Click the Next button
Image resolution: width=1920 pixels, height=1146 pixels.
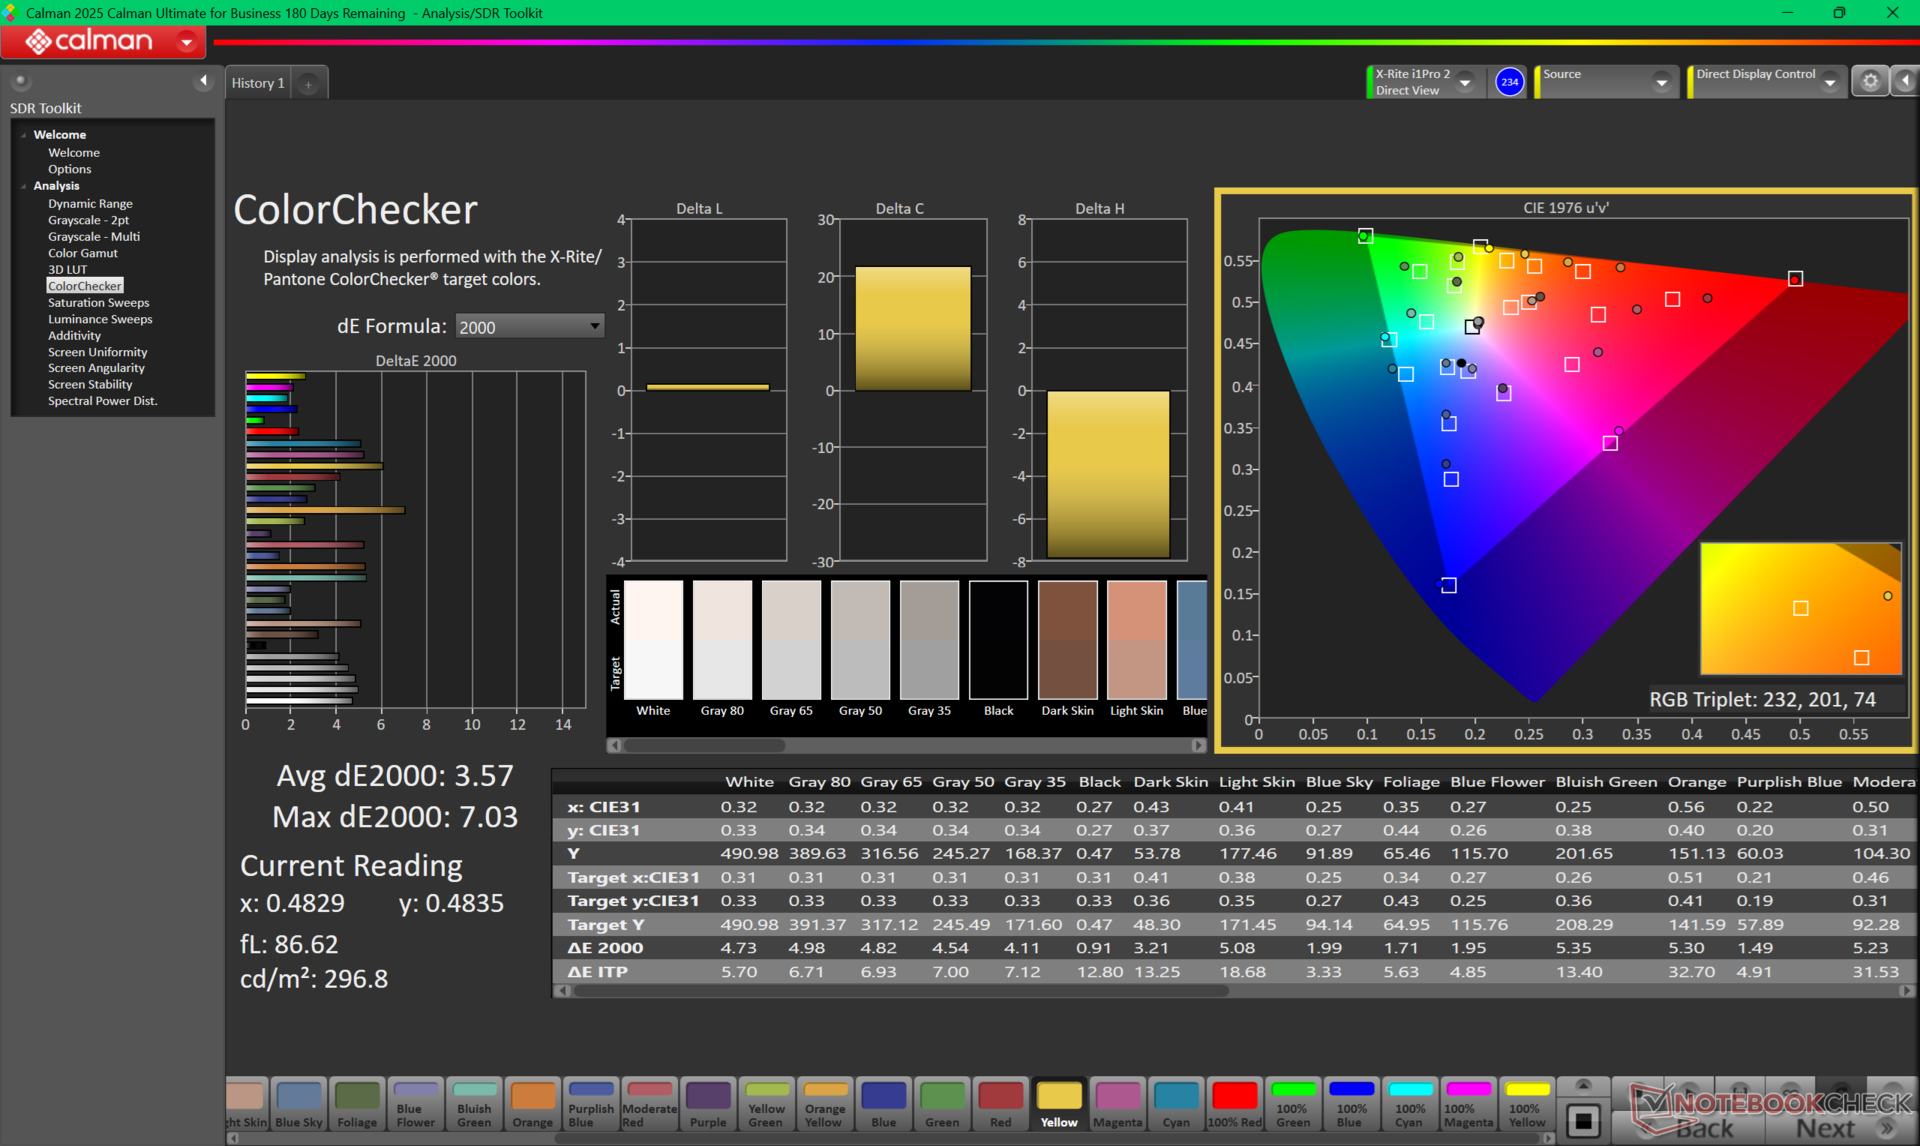click(1825, 1128)
